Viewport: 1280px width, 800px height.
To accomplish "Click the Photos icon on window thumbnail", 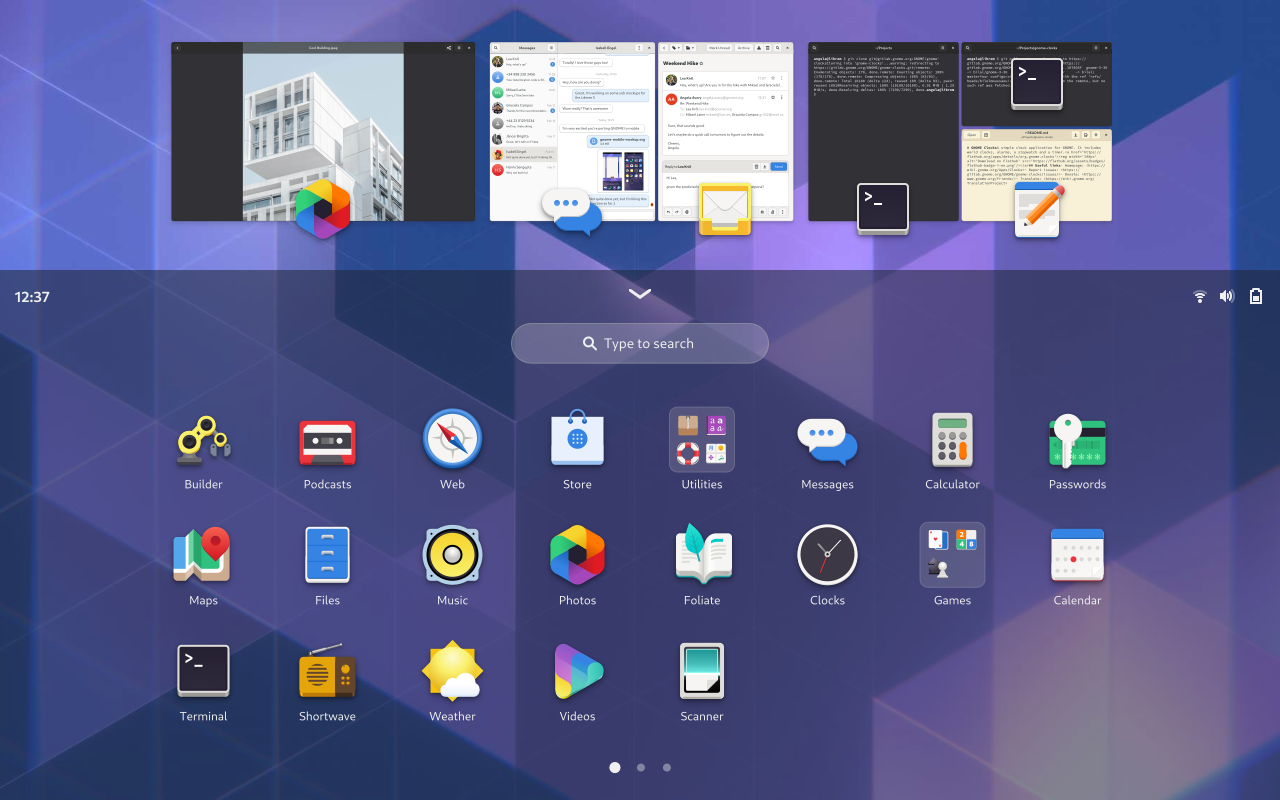I will pyautogui.click(x=323, y=208).
